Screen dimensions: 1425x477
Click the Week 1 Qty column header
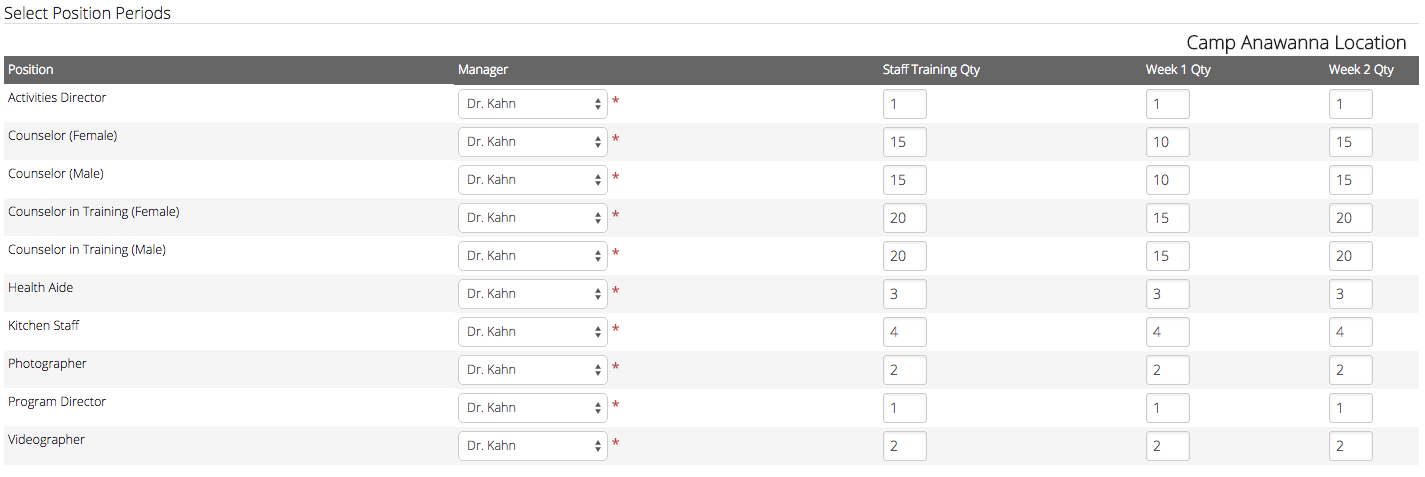(x=1178, y=70)
